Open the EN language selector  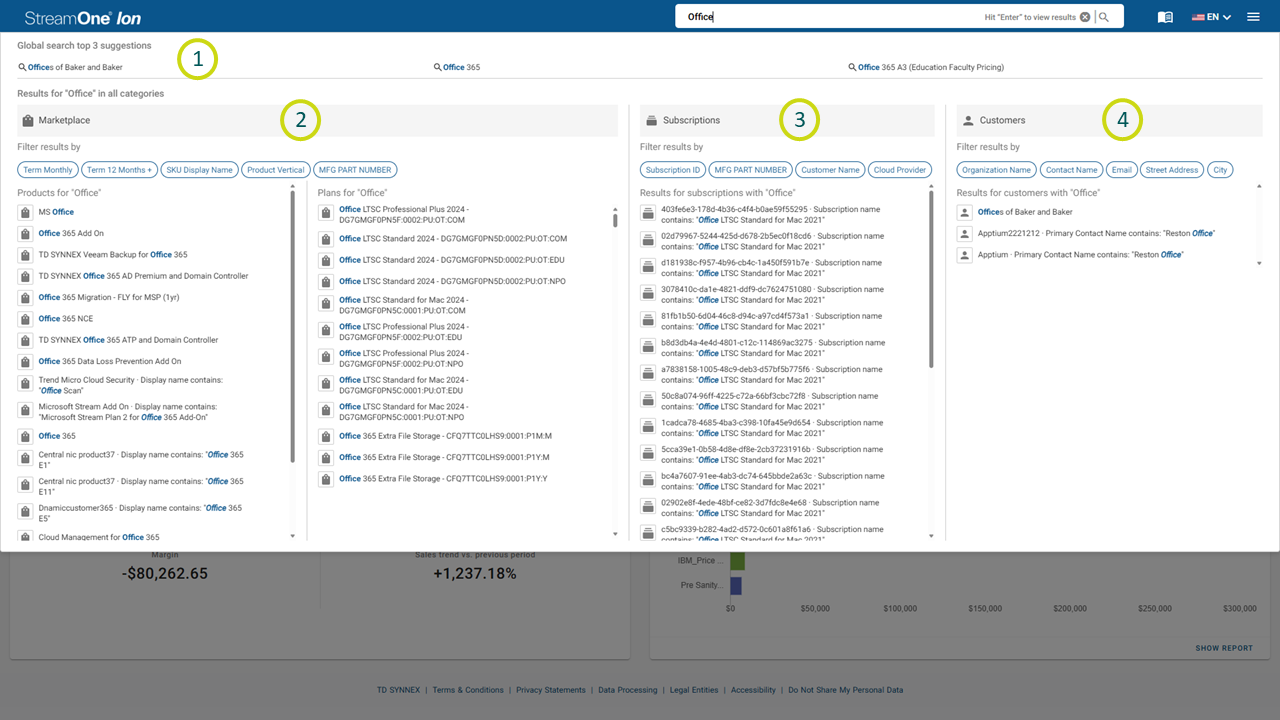[1211, 17]
